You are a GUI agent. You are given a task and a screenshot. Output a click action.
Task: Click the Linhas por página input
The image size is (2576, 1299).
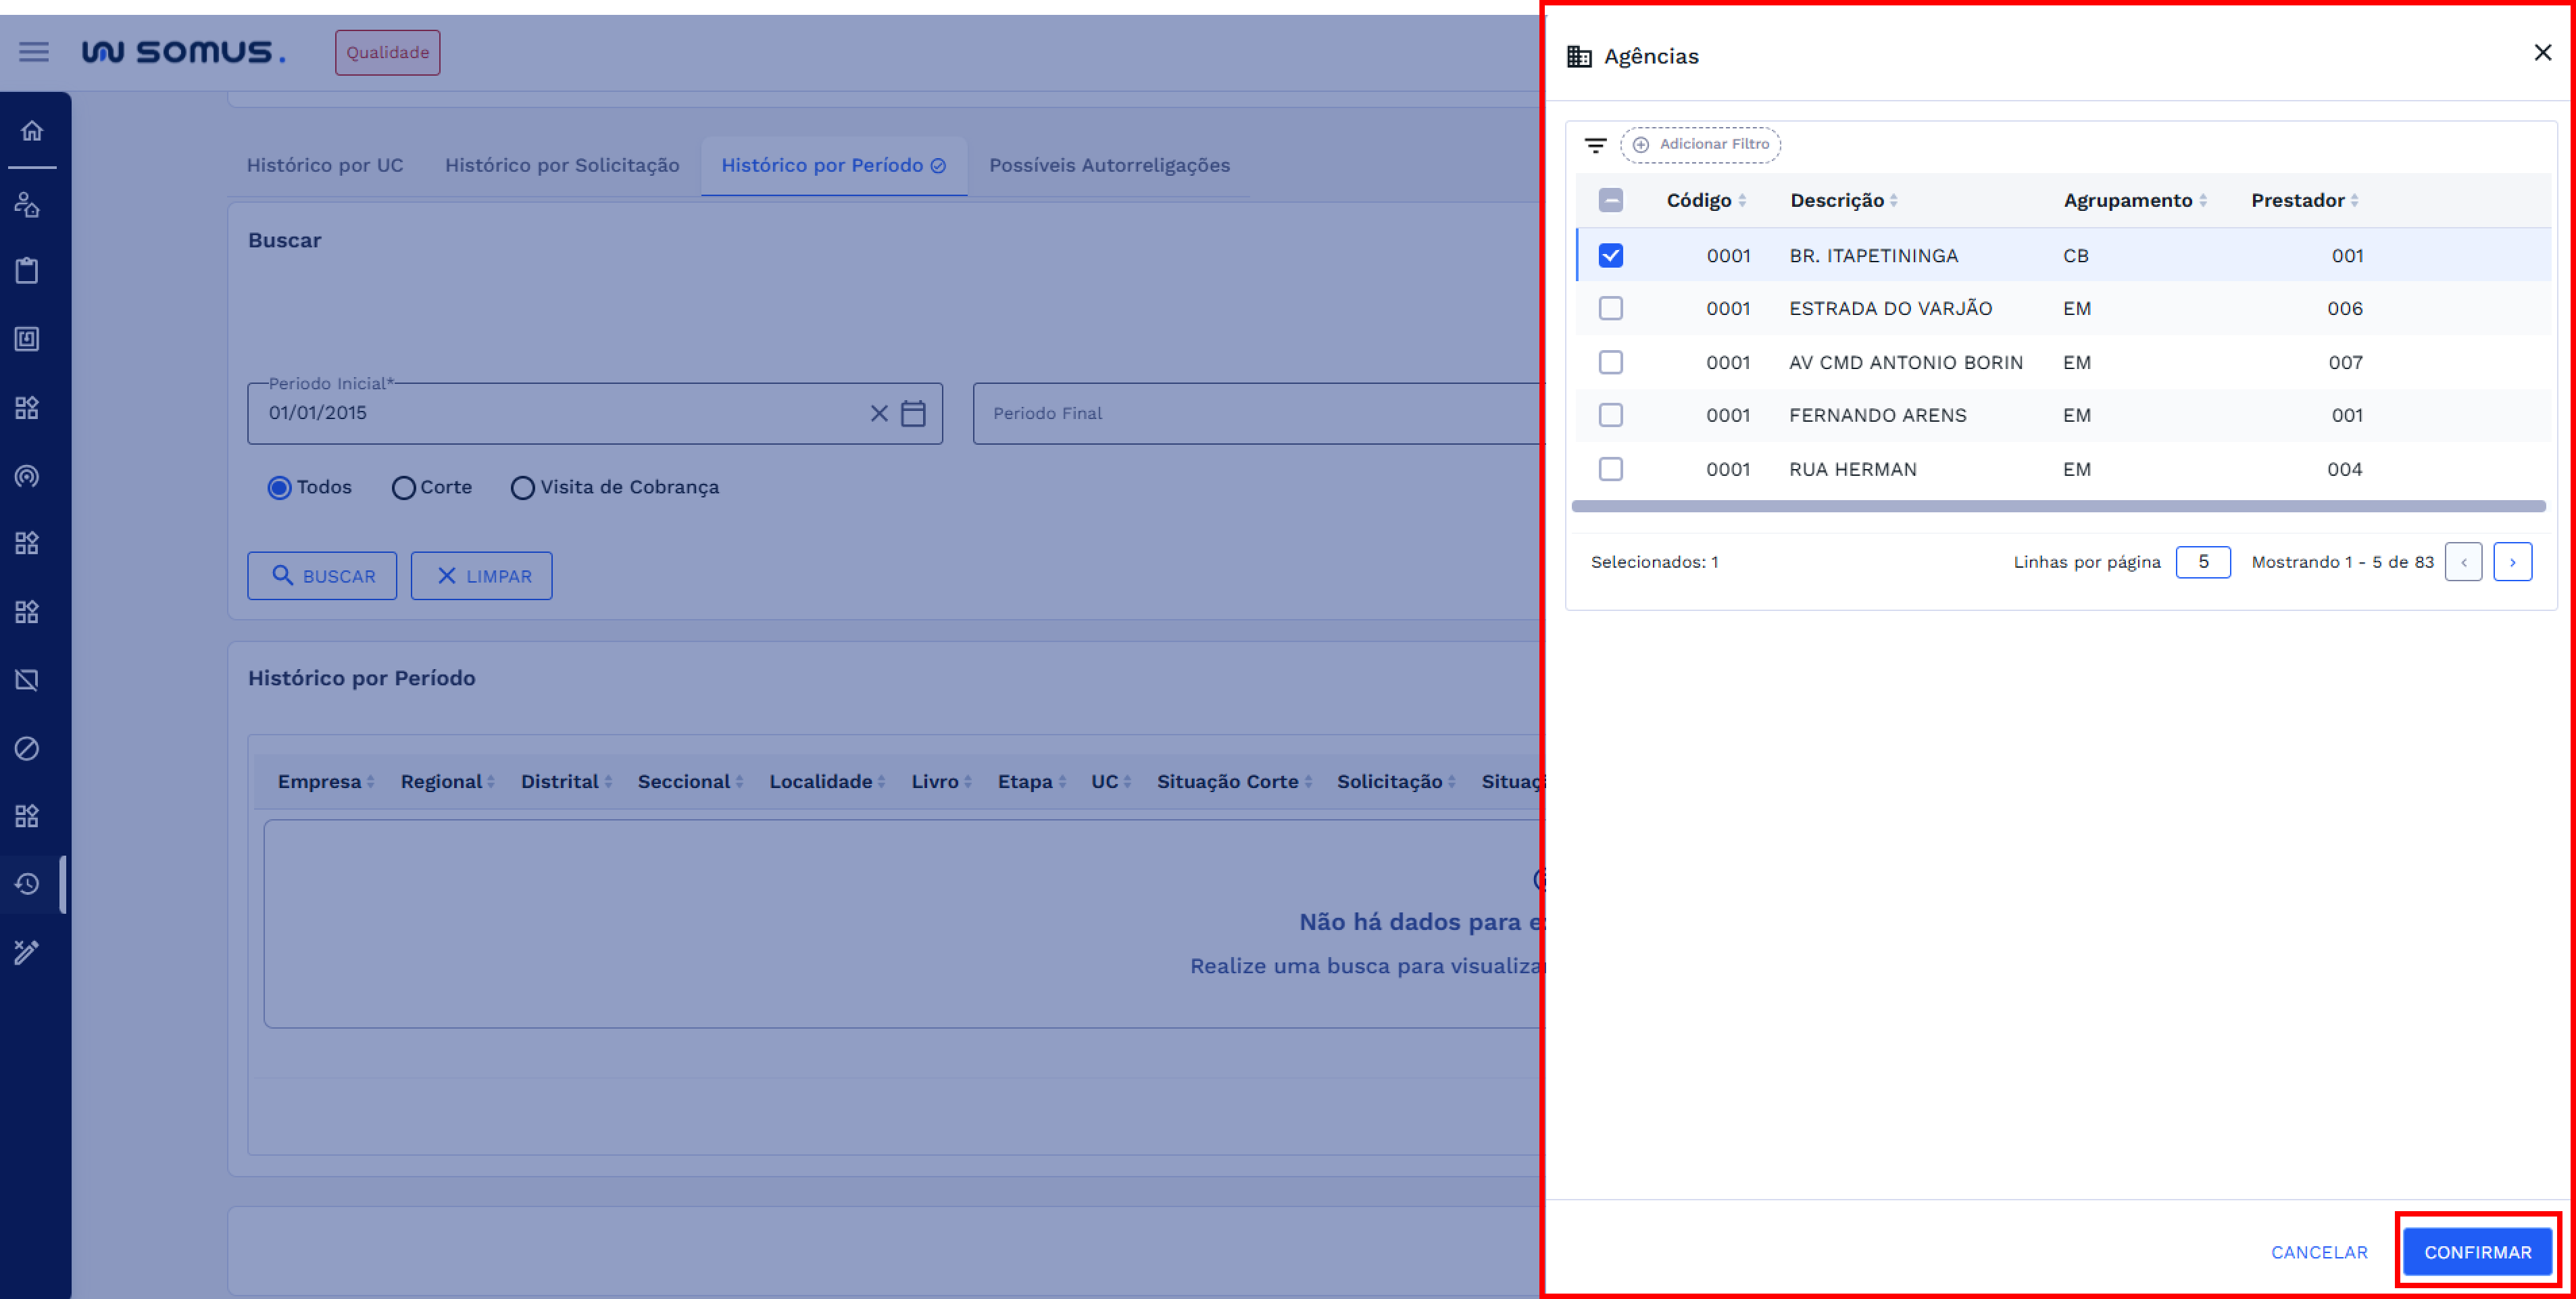(x=2202, y=562)
